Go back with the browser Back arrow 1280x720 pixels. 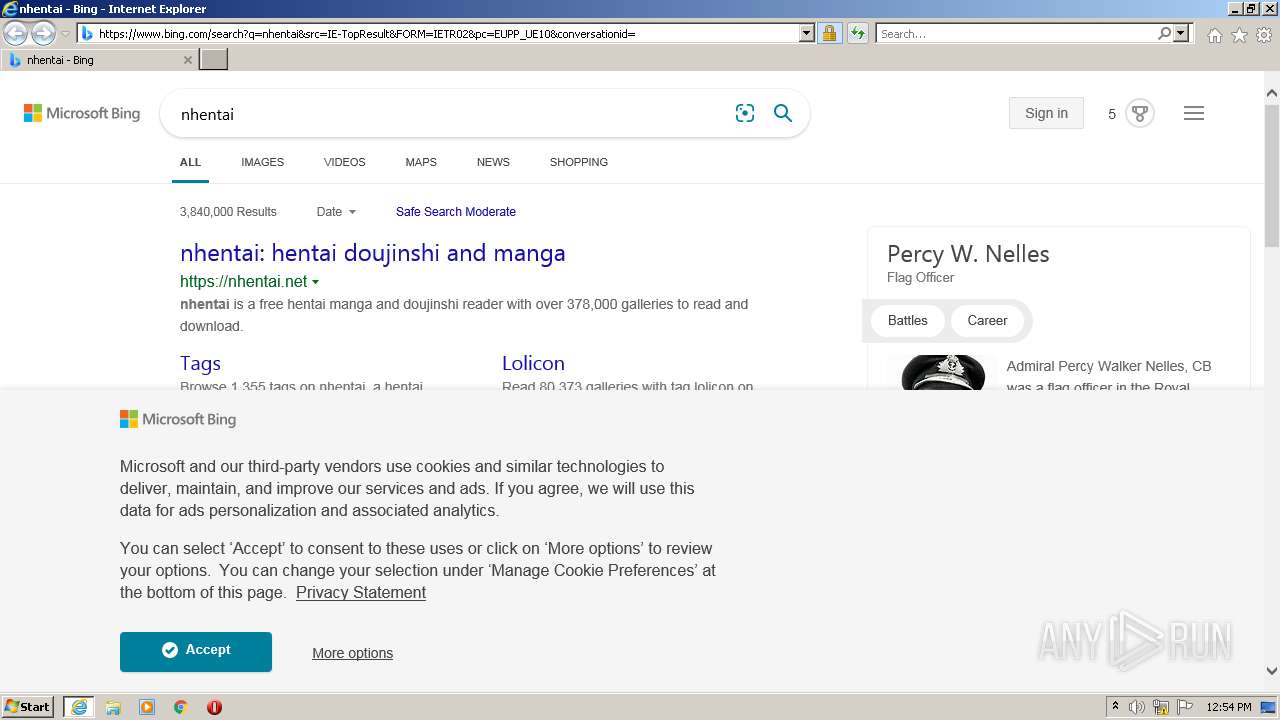click(15, 33)
